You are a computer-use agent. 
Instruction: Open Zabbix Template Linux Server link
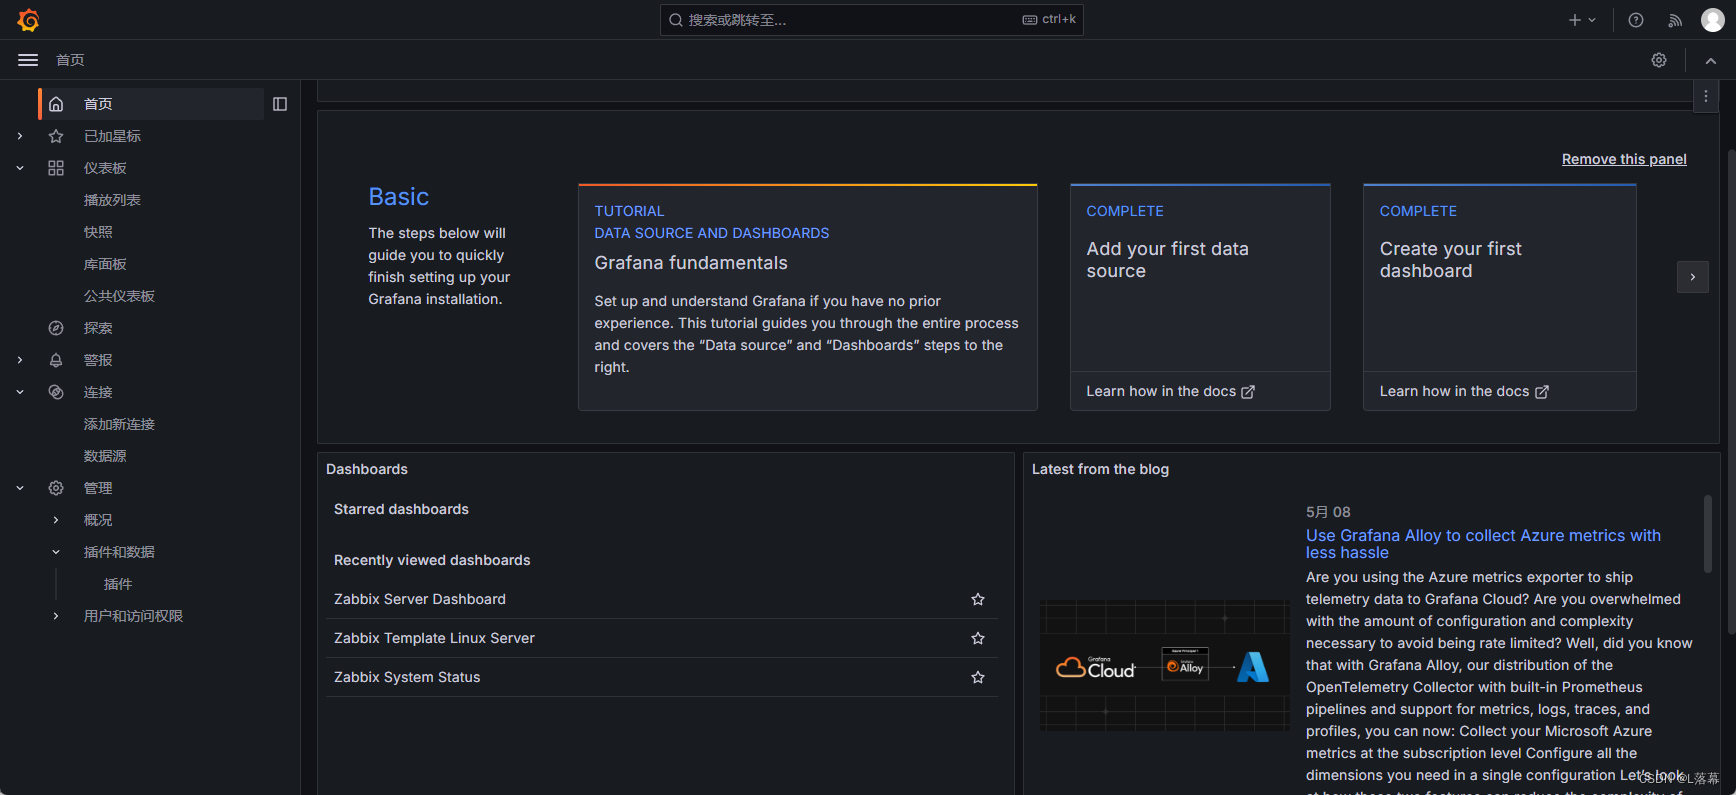[x=434, y=638]
